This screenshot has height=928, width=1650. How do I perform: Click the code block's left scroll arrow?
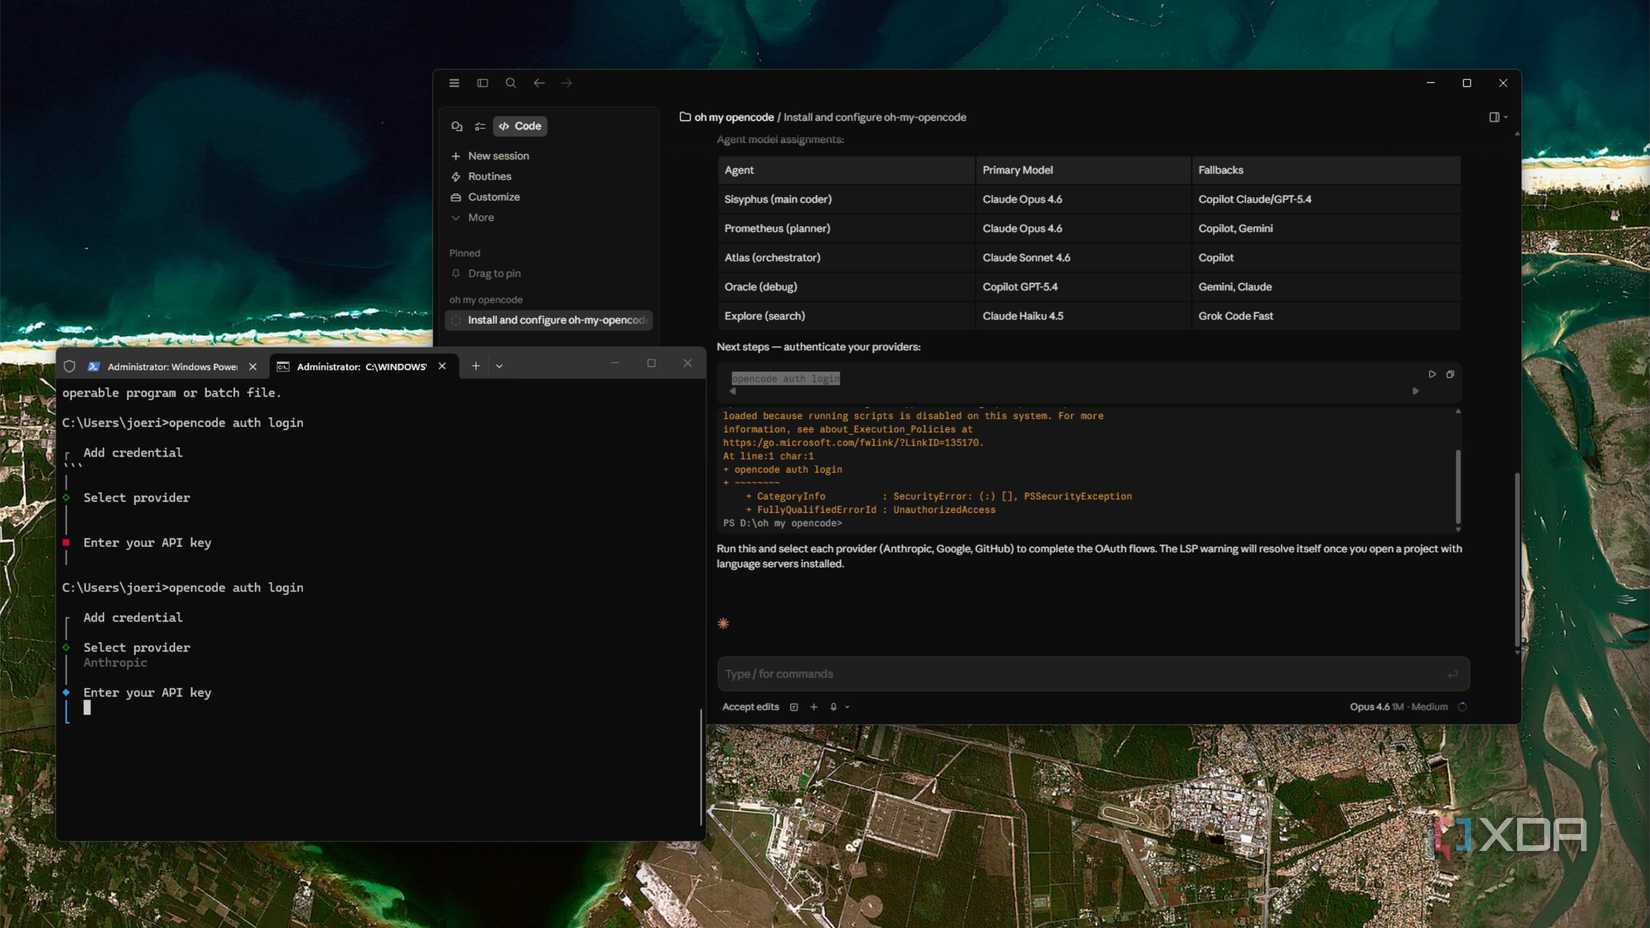pos(732,391)
